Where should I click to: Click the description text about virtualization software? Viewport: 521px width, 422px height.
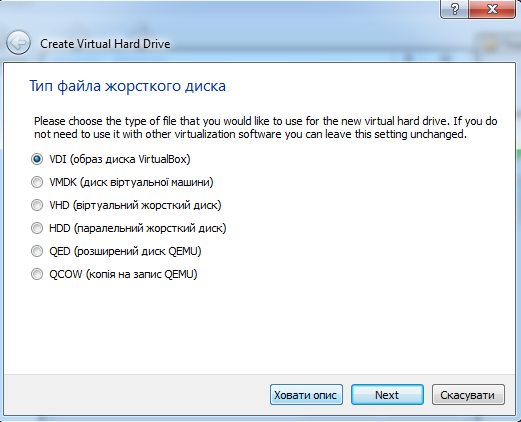pos(266,128)
